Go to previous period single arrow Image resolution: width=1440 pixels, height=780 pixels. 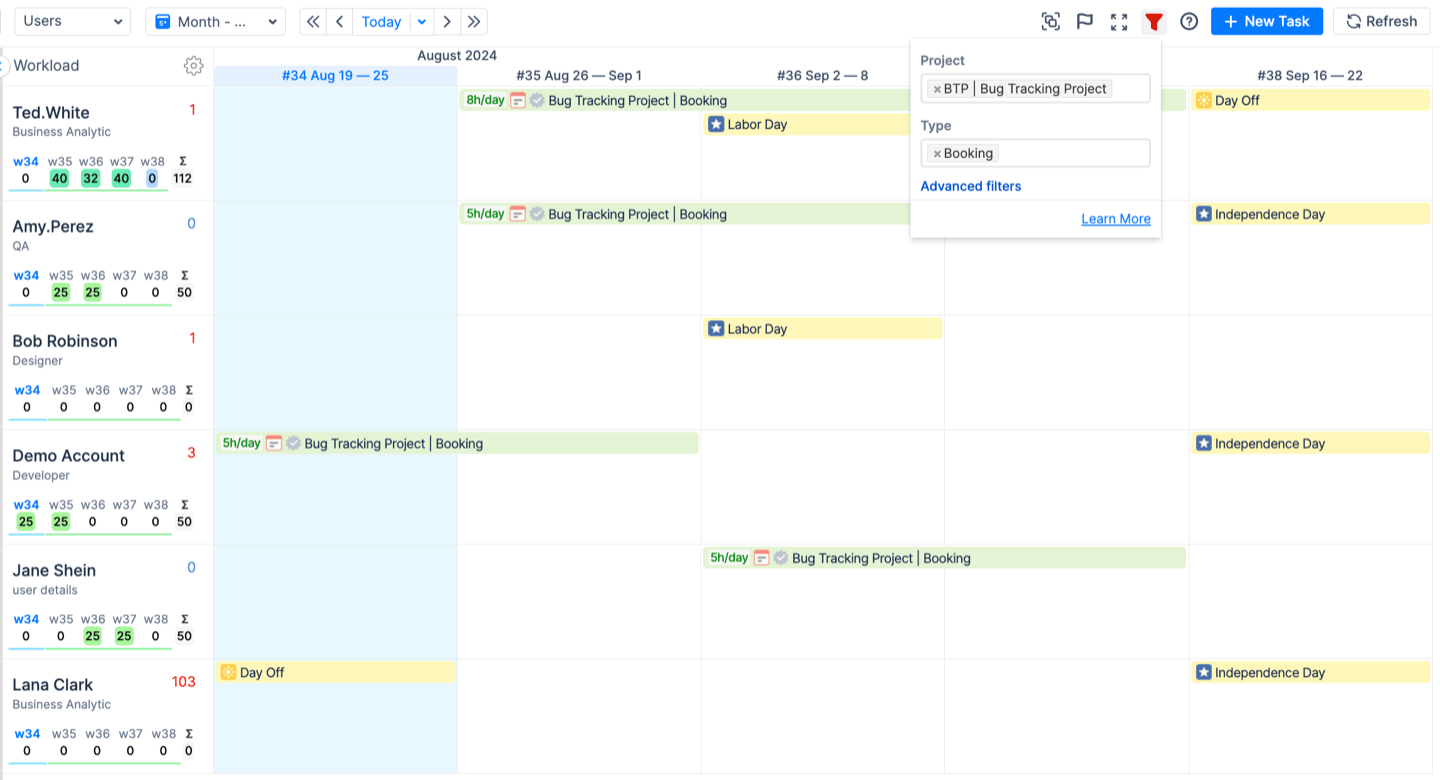(x=340, y=22)
